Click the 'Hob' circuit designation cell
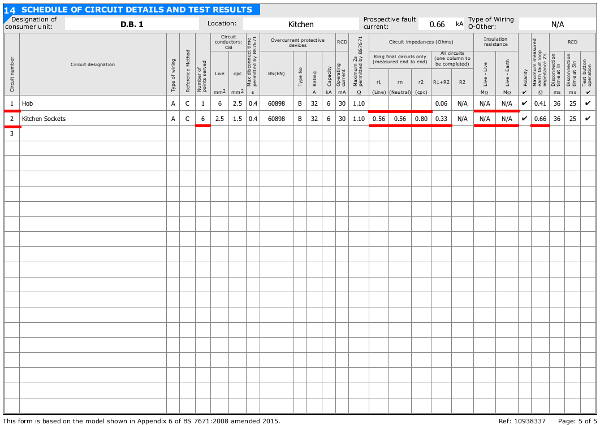This screenshot has height=425, width=600. [92, 103]
